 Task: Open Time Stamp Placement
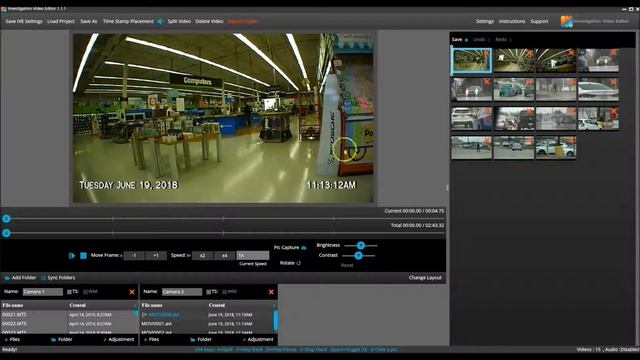point(128,21)
